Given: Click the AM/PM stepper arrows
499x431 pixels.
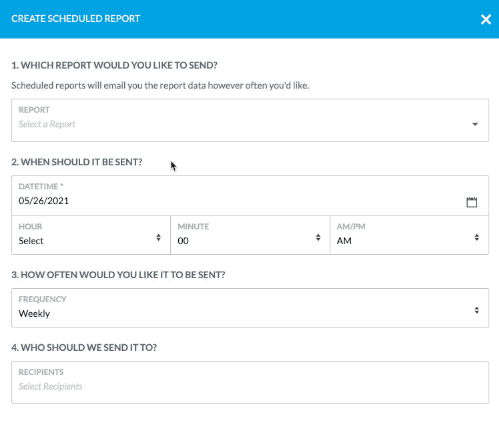Looking at the screenshot, I should click(x=477, y=237).
